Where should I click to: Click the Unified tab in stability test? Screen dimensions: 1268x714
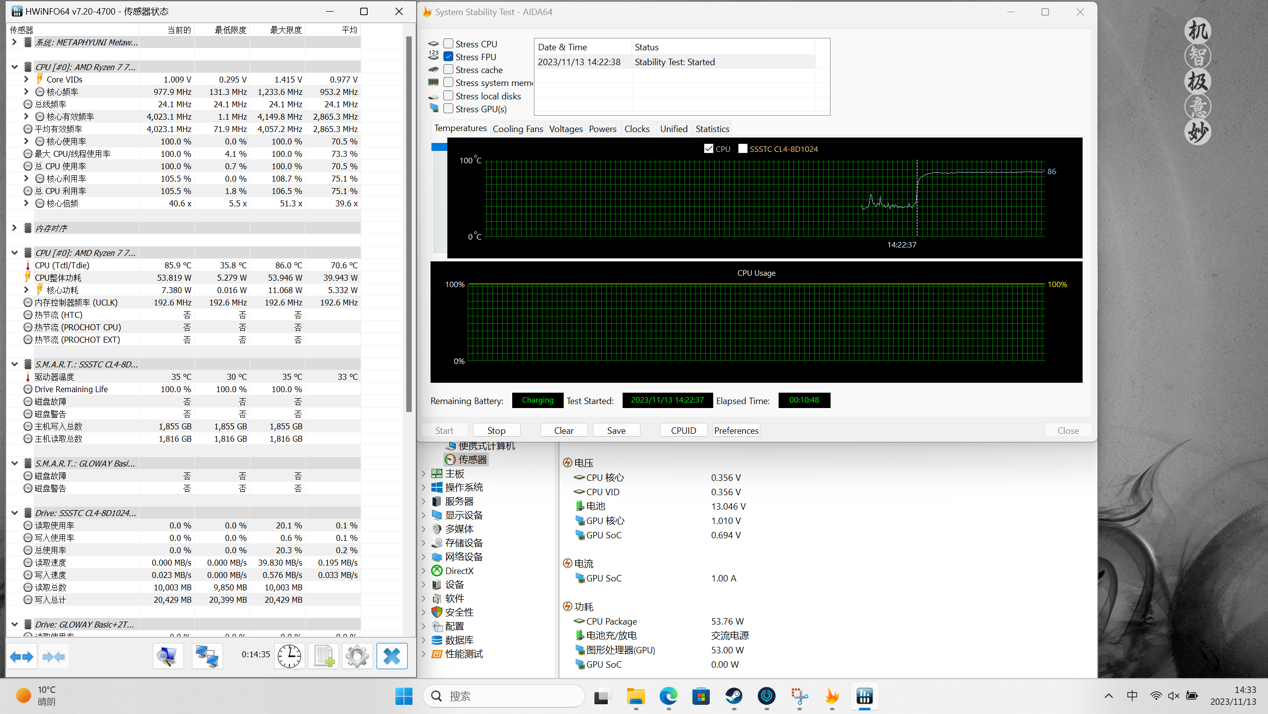pos(674,129)
